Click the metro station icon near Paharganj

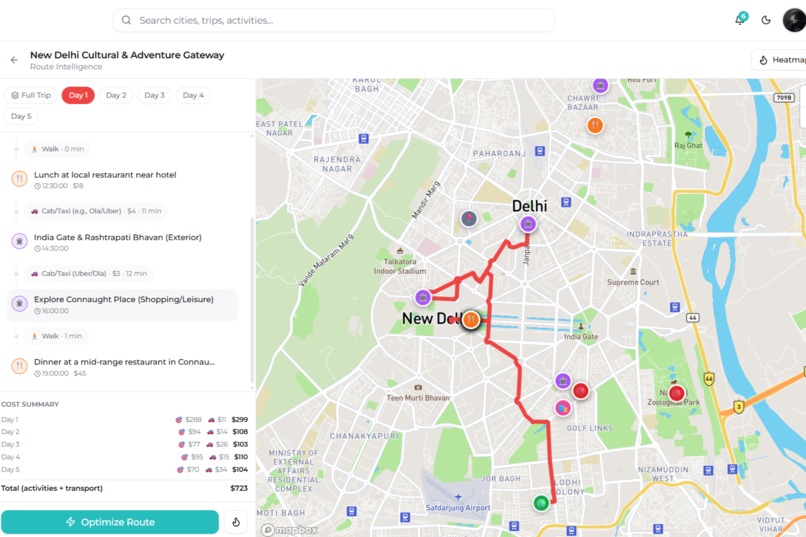pyautogui.click(x=539, y=151)
